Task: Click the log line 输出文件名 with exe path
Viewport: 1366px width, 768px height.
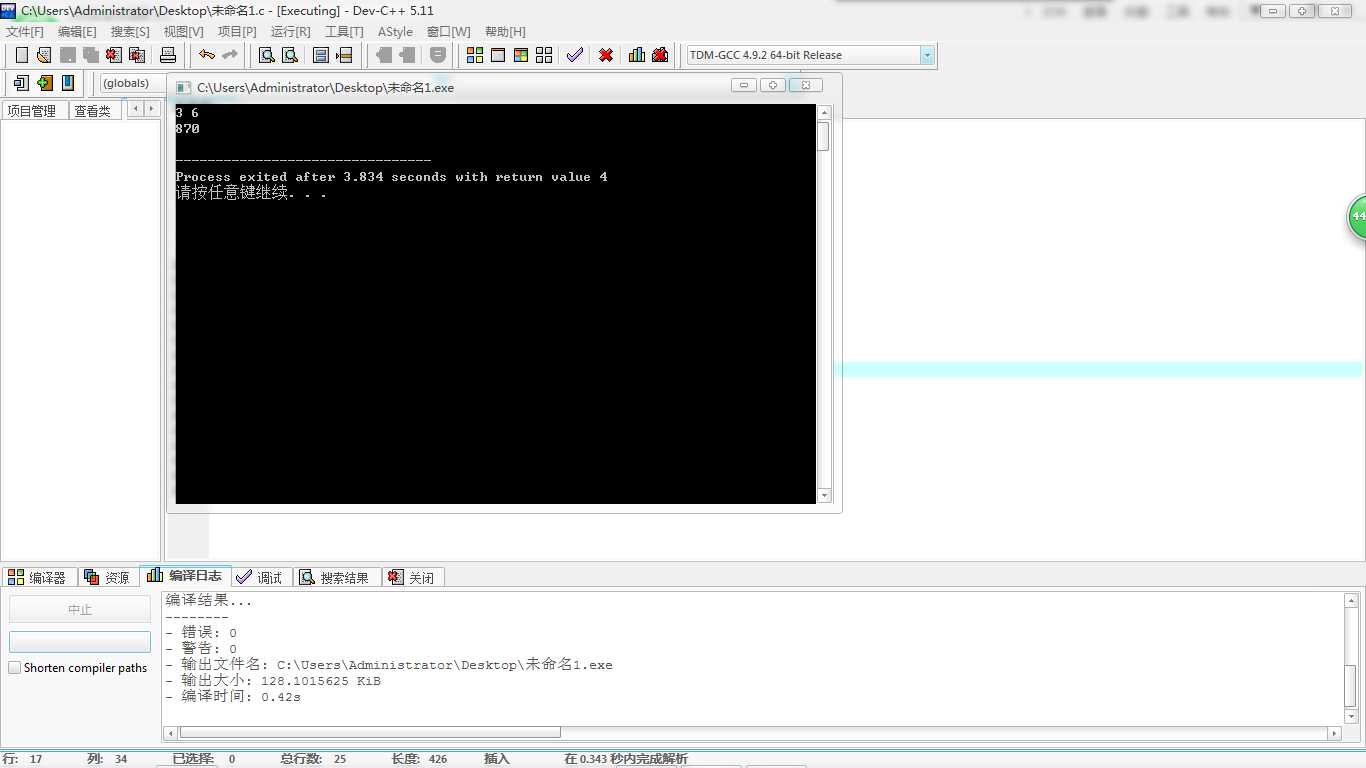Action: 389,665
